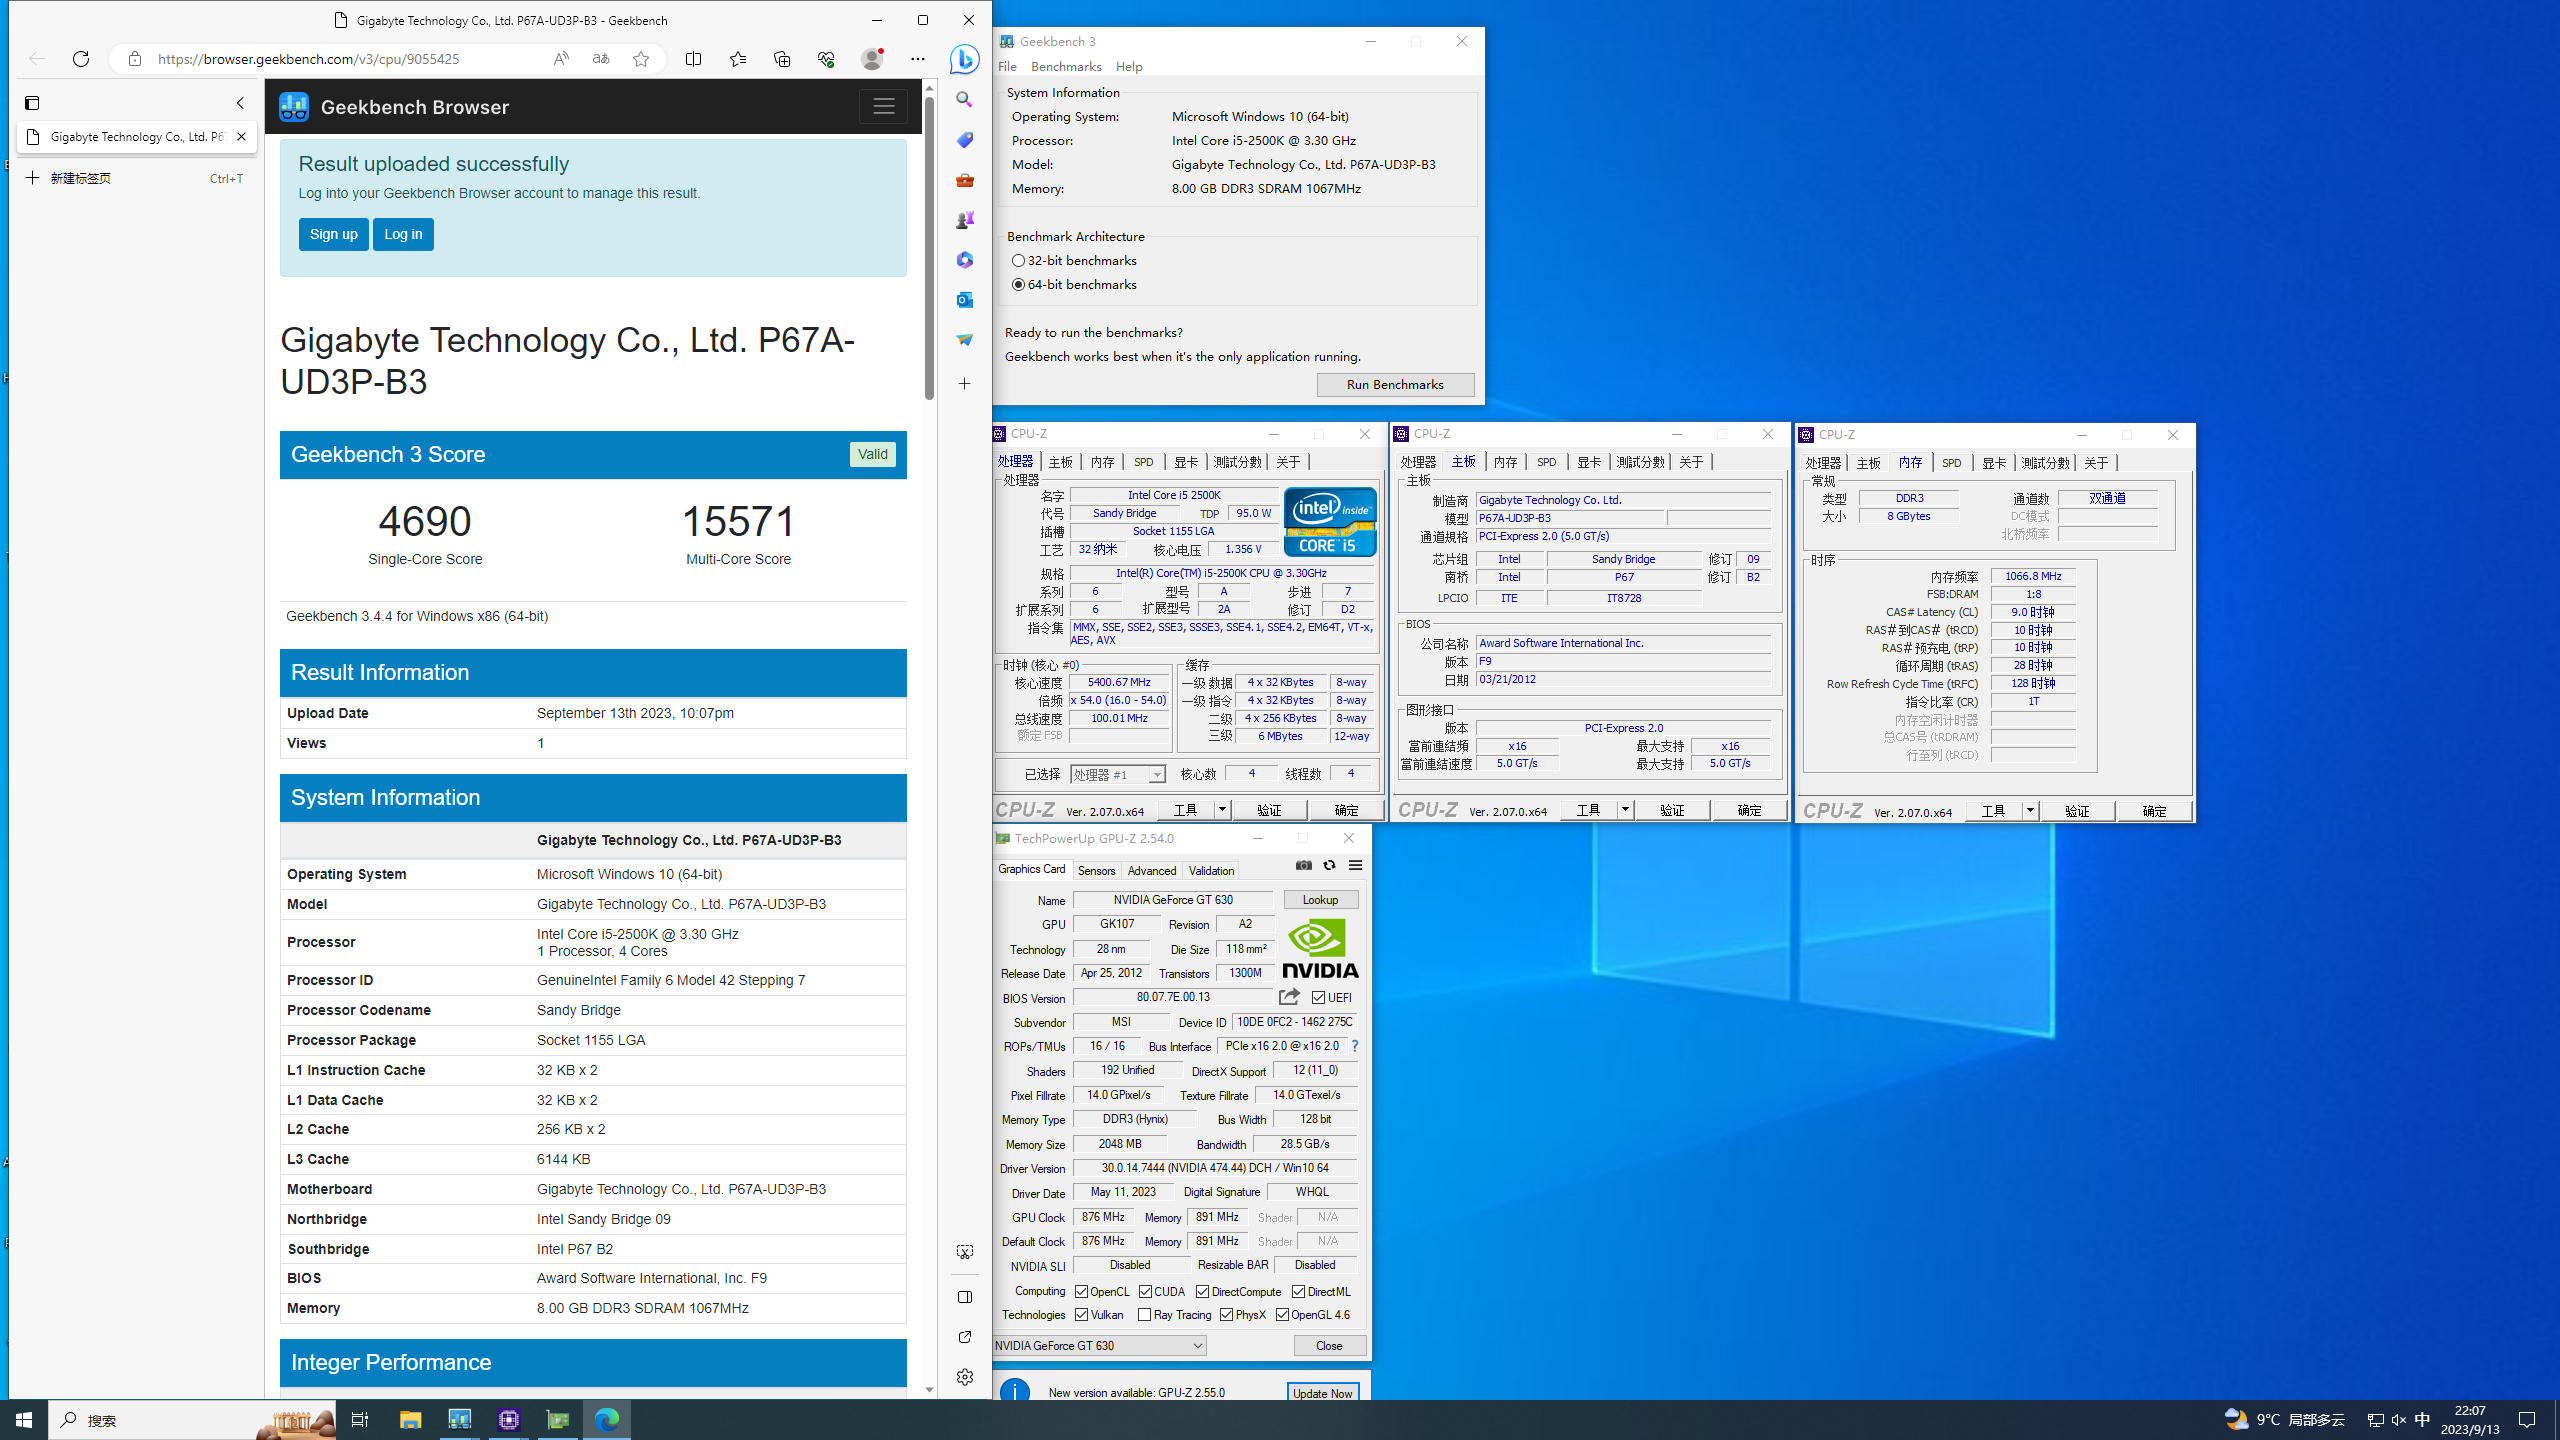Expand processor #1 selector in CPU-Z
Screen dimensions: 2560x1440
(1156, 775)
